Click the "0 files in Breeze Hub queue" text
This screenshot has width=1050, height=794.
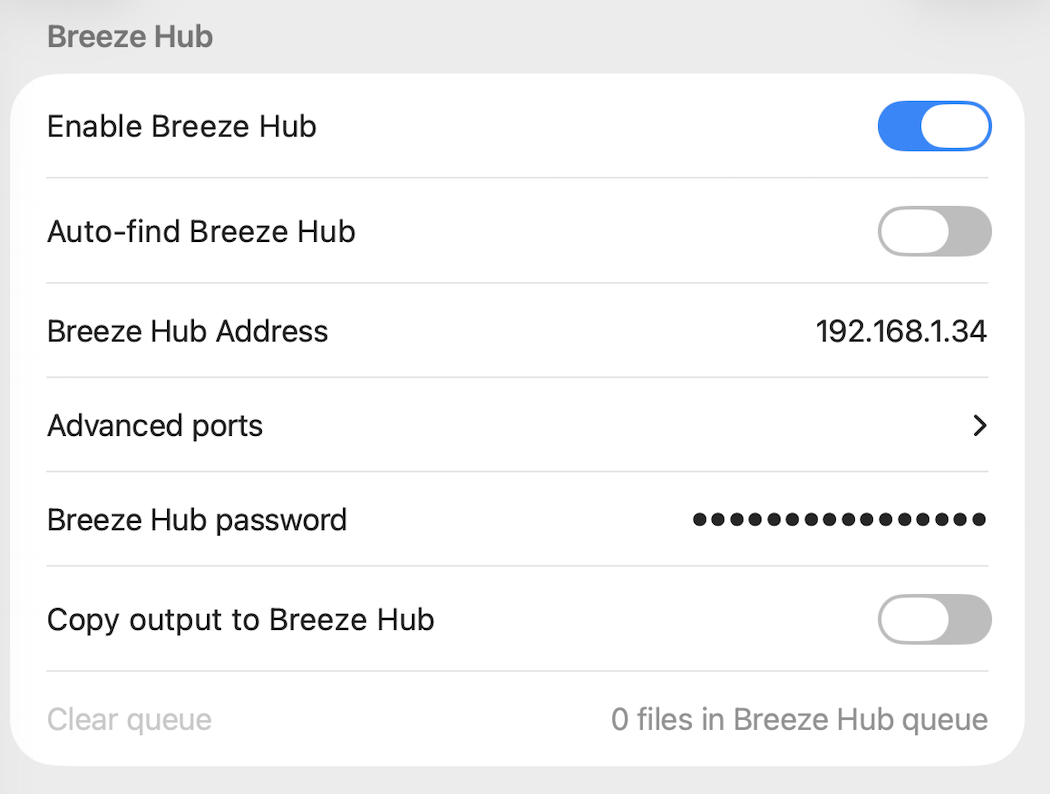pyautogui.click(x=799, y=719)
